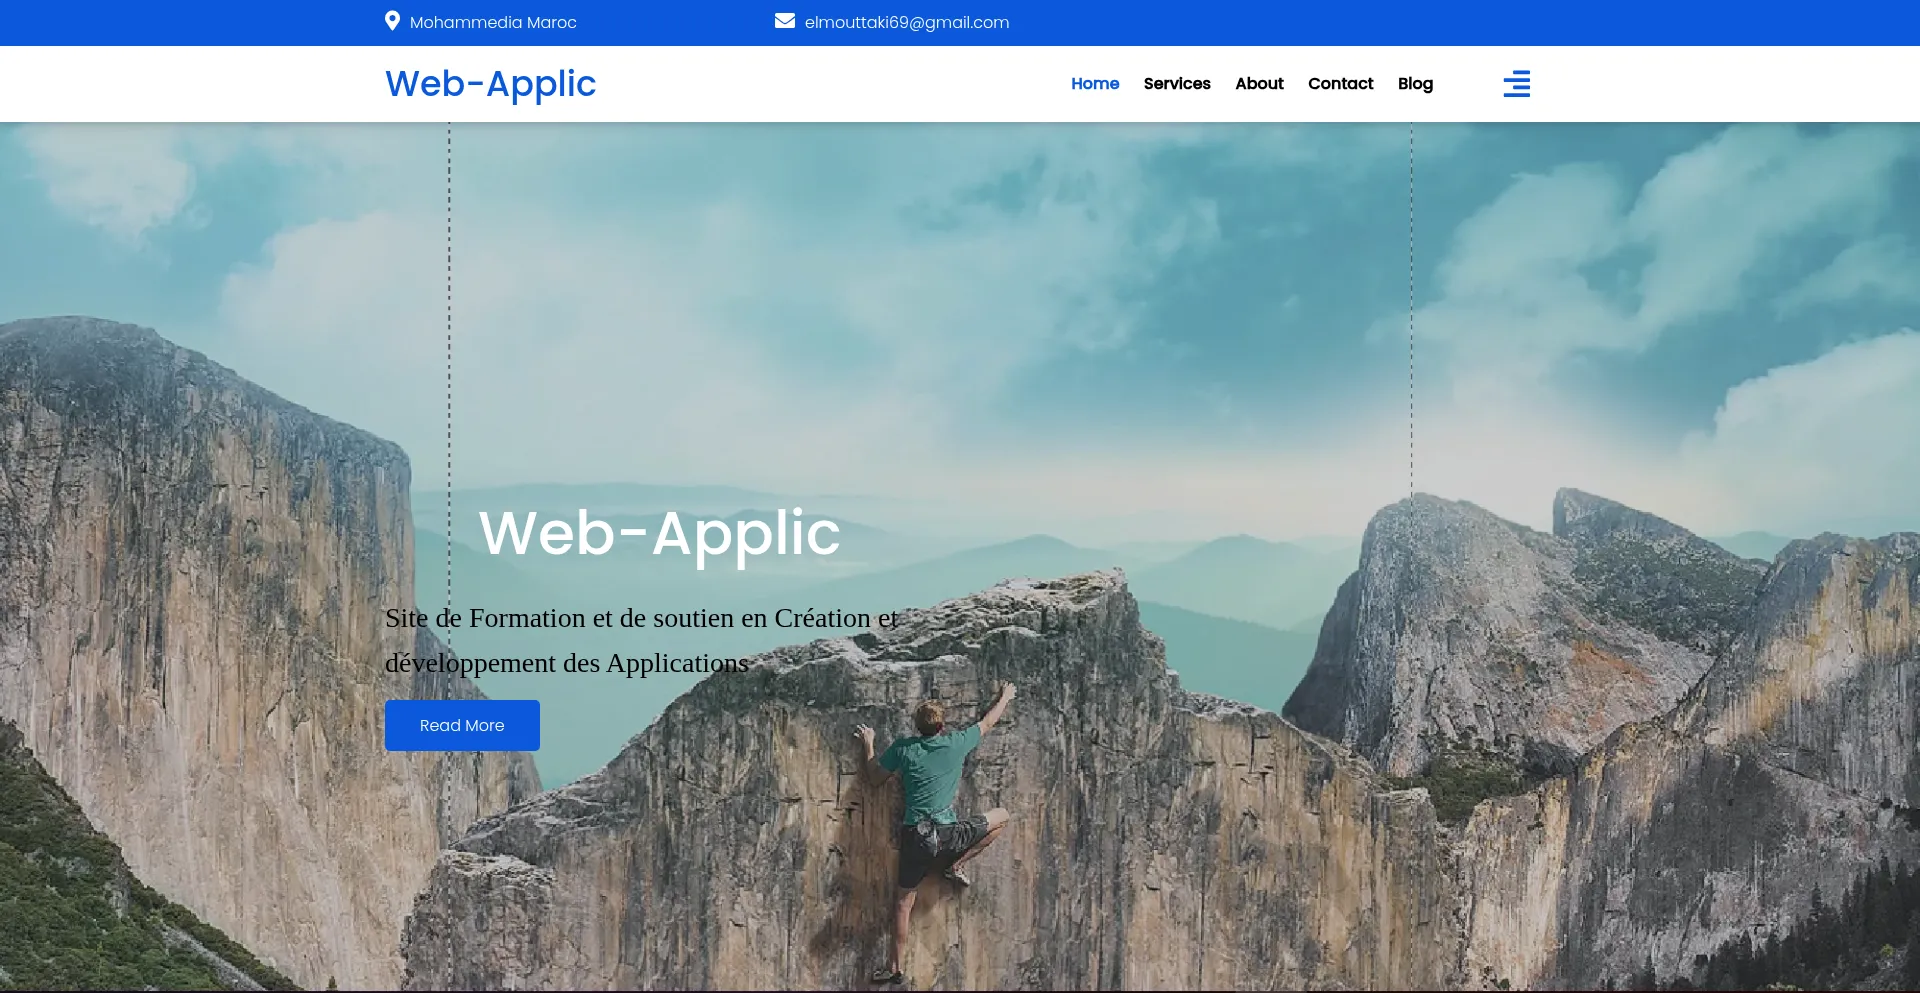Screen dimensions: 1920x993
Task: Open the hamburger side menu icon
Action: (1516, 84)
